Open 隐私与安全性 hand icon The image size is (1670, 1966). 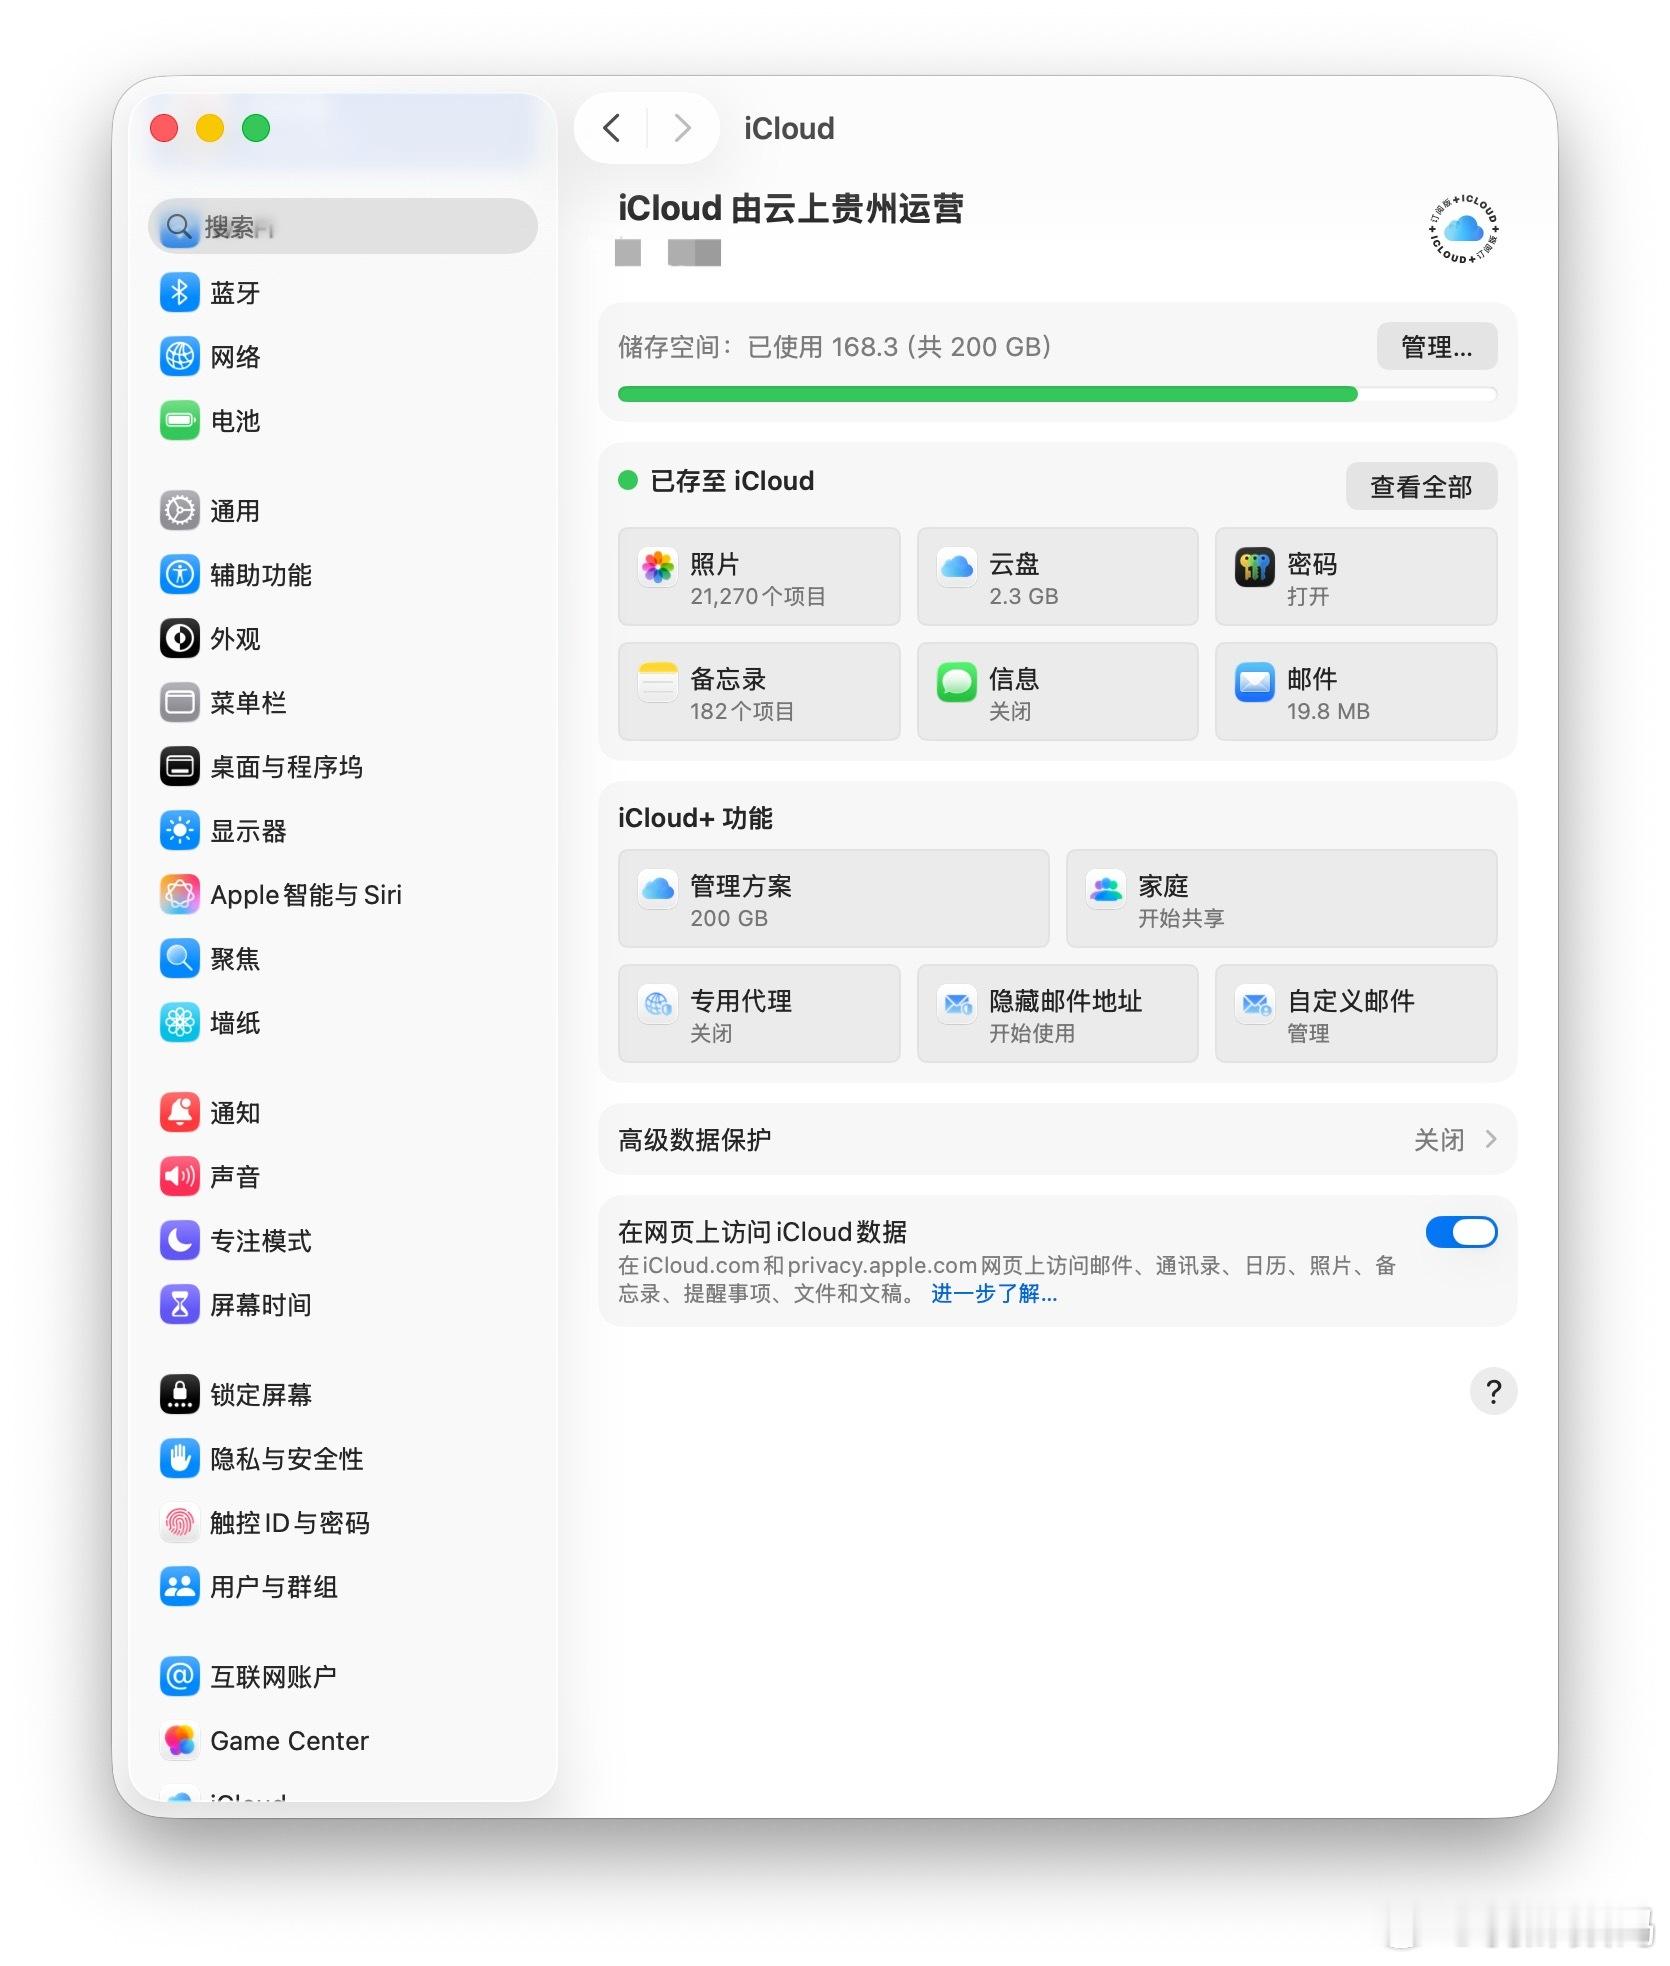click(180, 1458)
